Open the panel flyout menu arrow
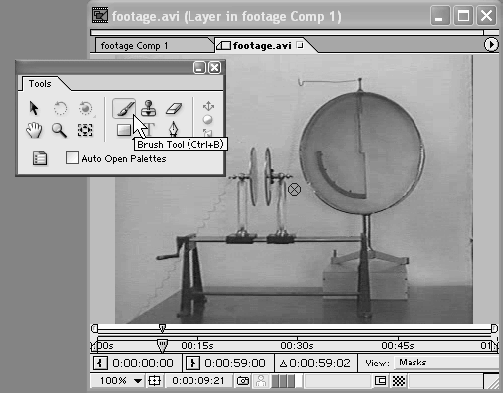Screen dimensions: 503x393 click(x=491, y=44)
